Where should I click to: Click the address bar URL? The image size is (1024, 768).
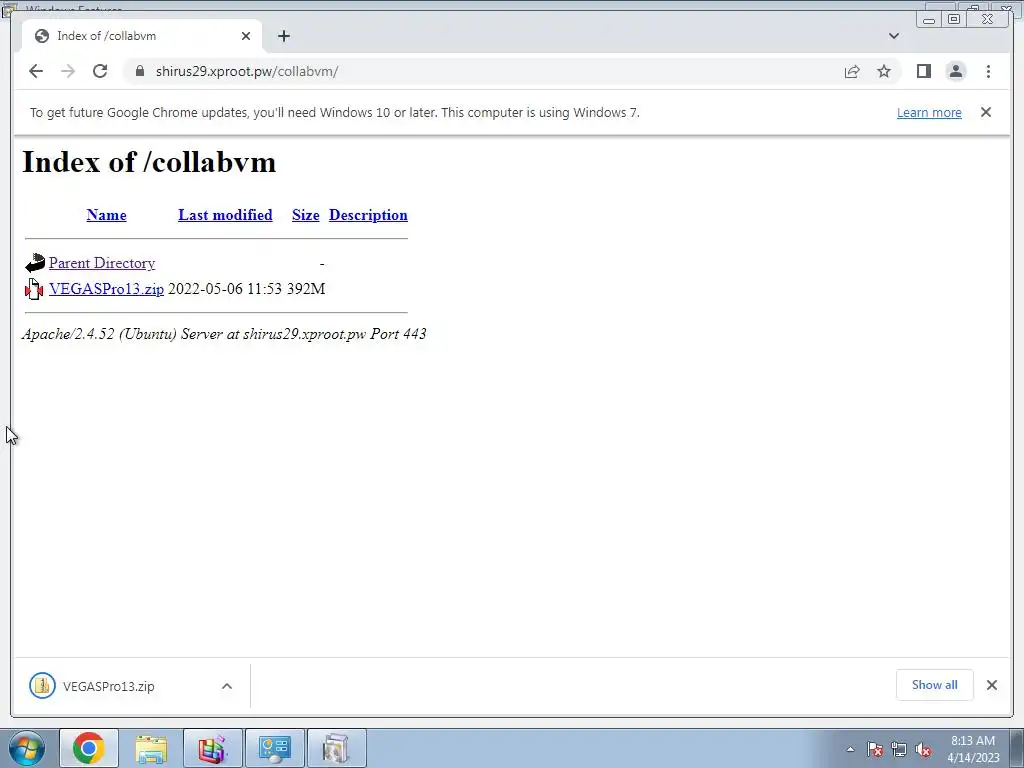pos(247,71)
